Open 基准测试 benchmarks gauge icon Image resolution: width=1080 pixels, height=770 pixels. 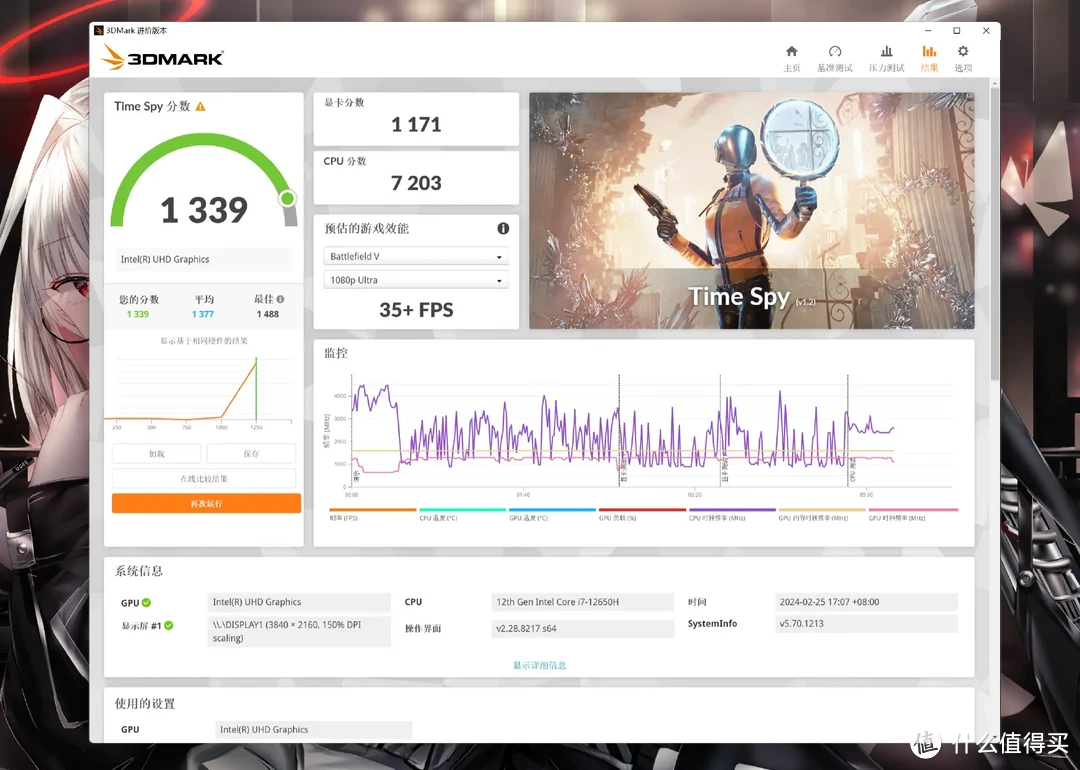click(835, 52)
